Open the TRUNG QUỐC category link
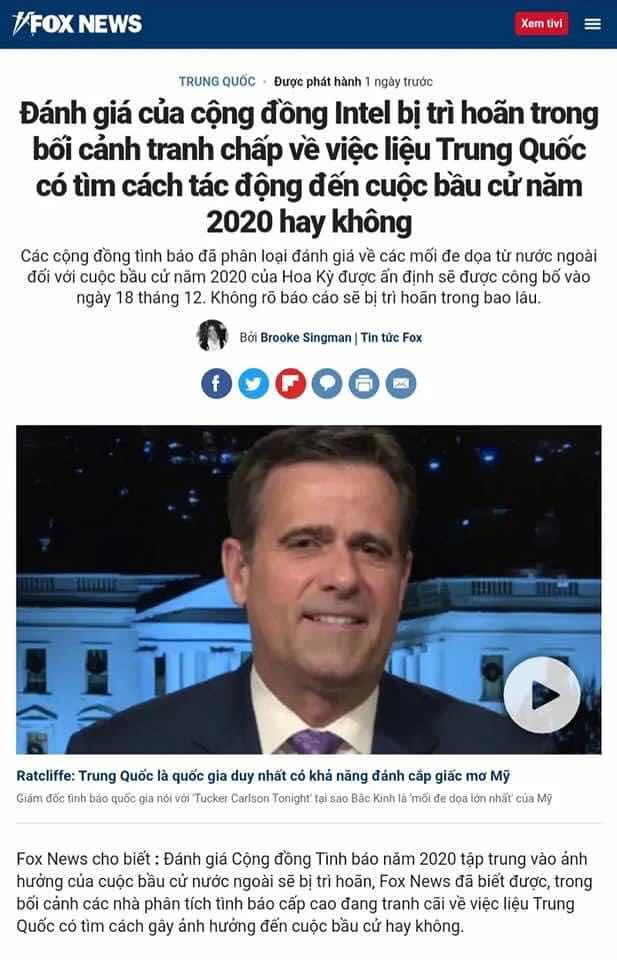 [x=217, y=81]
